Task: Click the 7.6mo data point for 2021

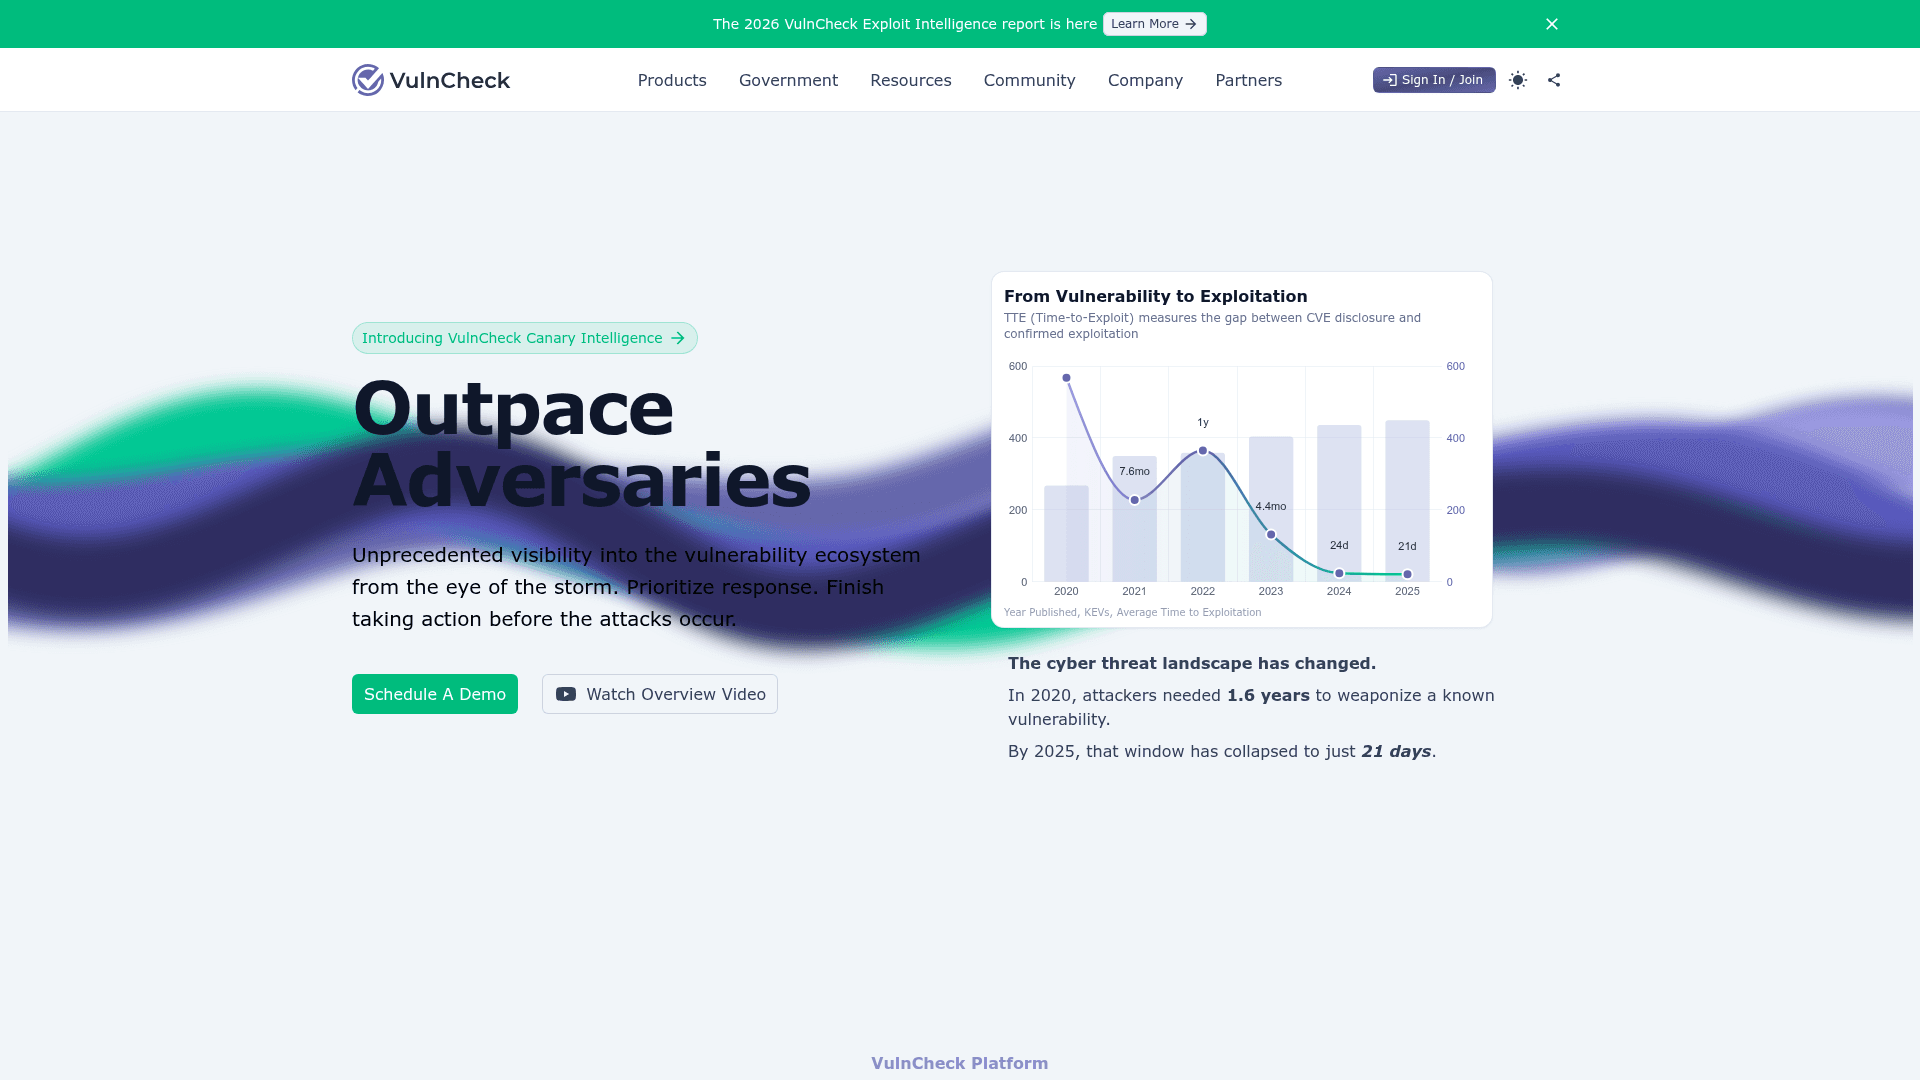Action: (1134, 500)
